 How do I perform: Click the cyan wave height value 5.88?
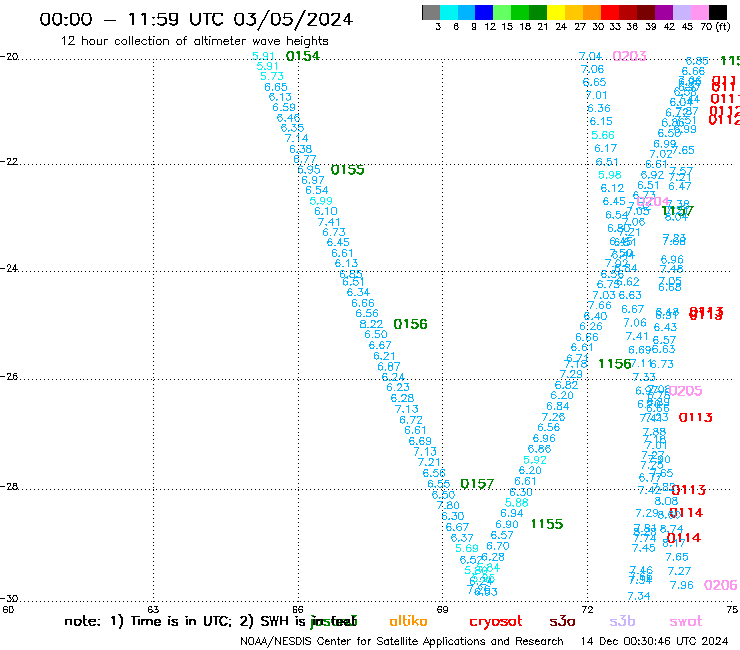coord(516,502)
